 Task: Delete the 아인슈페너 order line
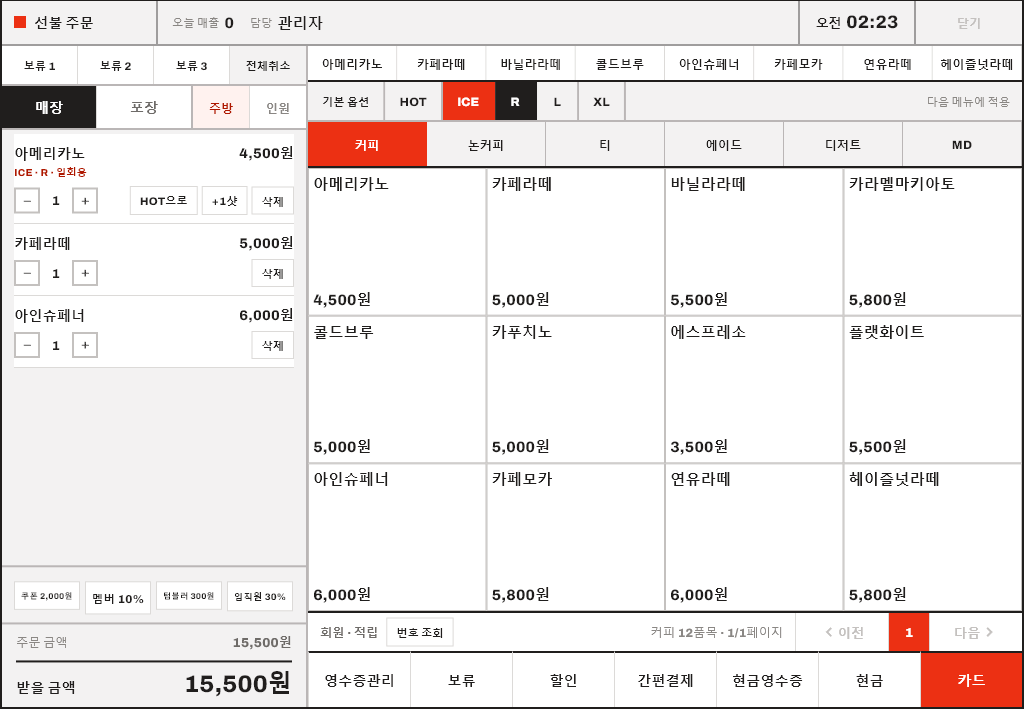[x=272, y=345]
